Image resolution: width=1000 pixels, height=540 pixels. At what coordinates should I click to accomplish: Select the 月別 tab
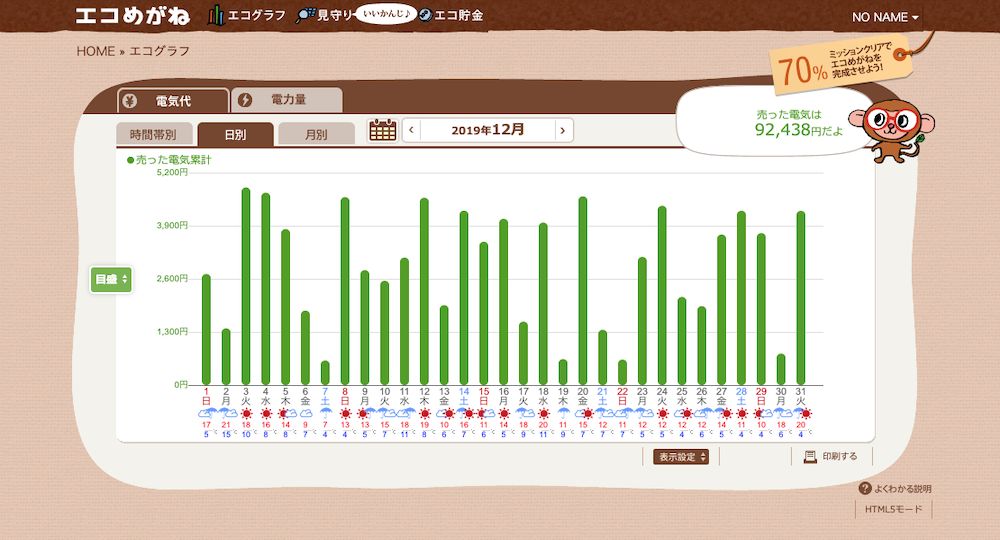click(316, 134)
